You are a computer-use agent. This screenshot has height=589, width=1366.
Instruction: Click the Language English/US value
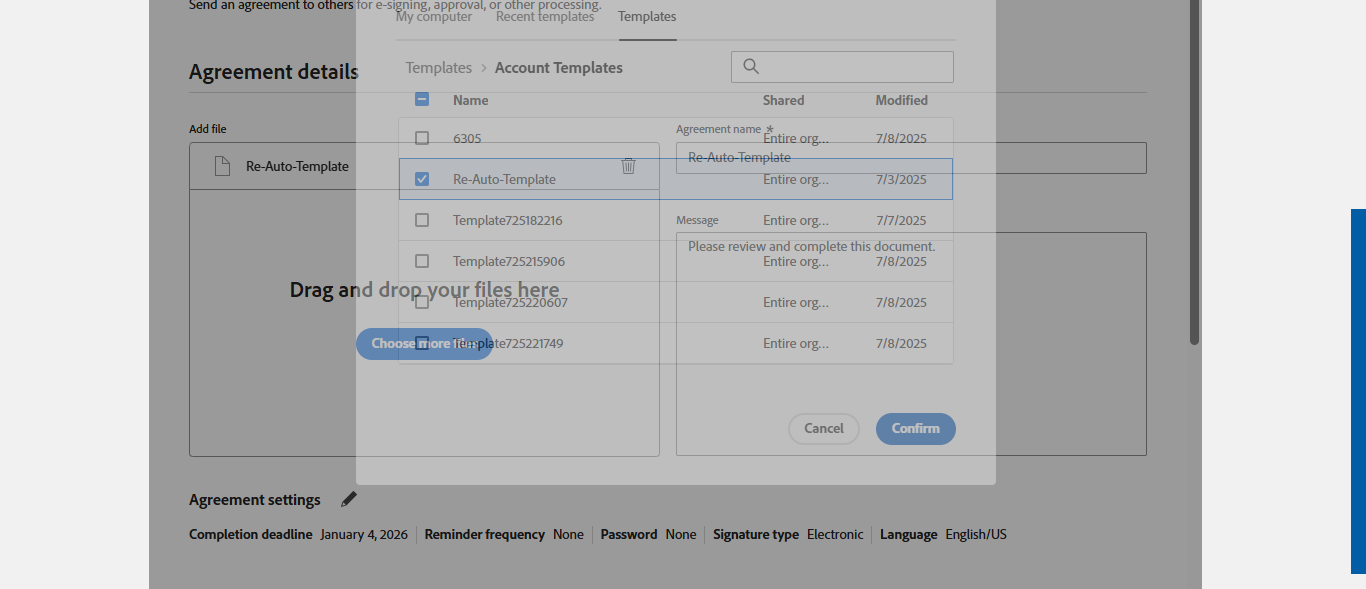[976, 535]
